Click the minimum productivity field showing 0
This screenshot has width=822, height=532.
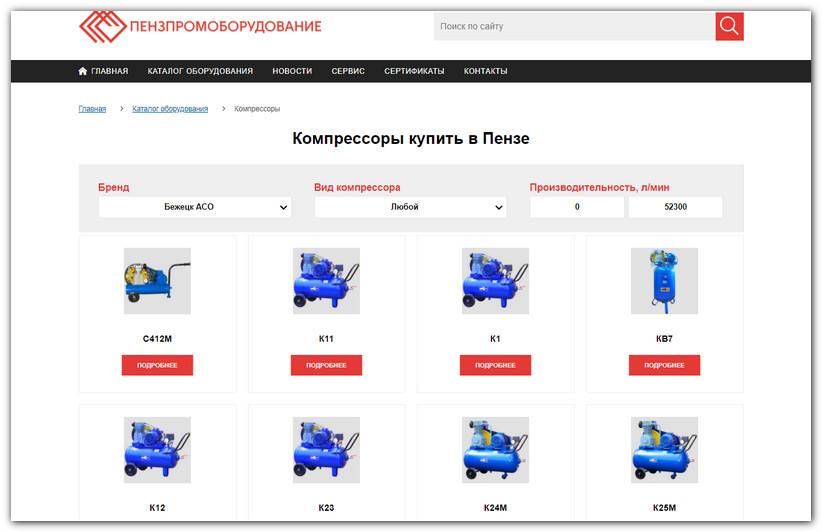(x=577, y=207)
